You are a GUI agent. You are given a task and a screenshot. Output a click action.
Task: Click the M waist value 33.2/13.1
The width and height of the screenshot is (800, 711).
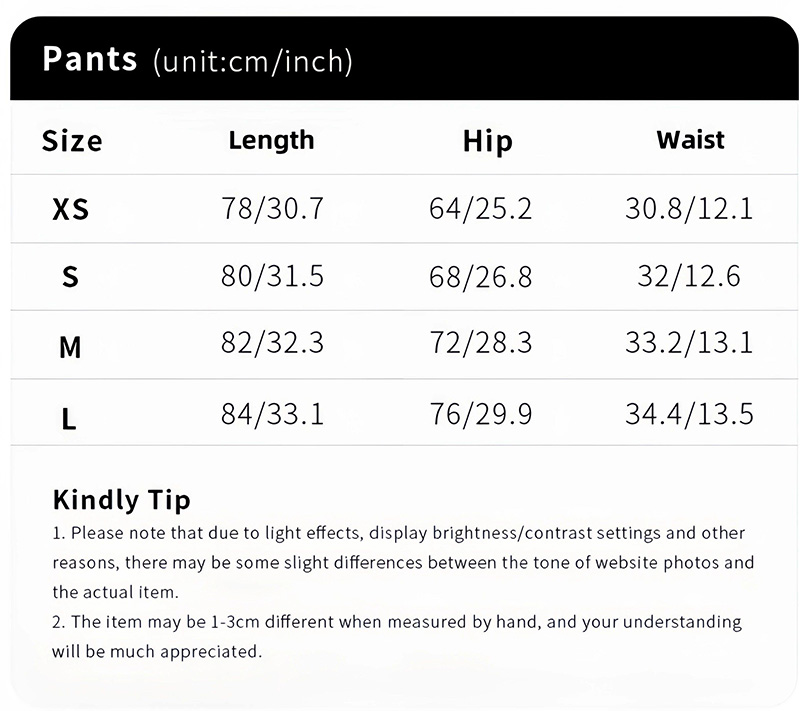(689, 344)
